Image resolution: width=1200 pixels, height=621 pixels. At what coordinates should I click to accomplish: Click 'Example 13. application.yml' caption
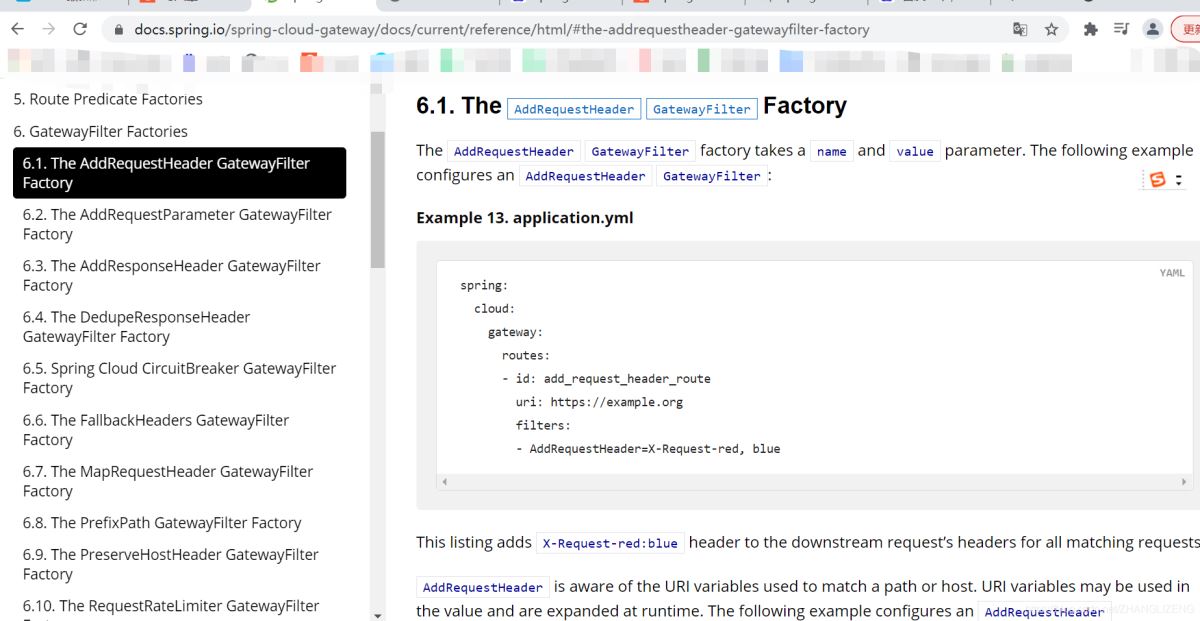[525, 218]
